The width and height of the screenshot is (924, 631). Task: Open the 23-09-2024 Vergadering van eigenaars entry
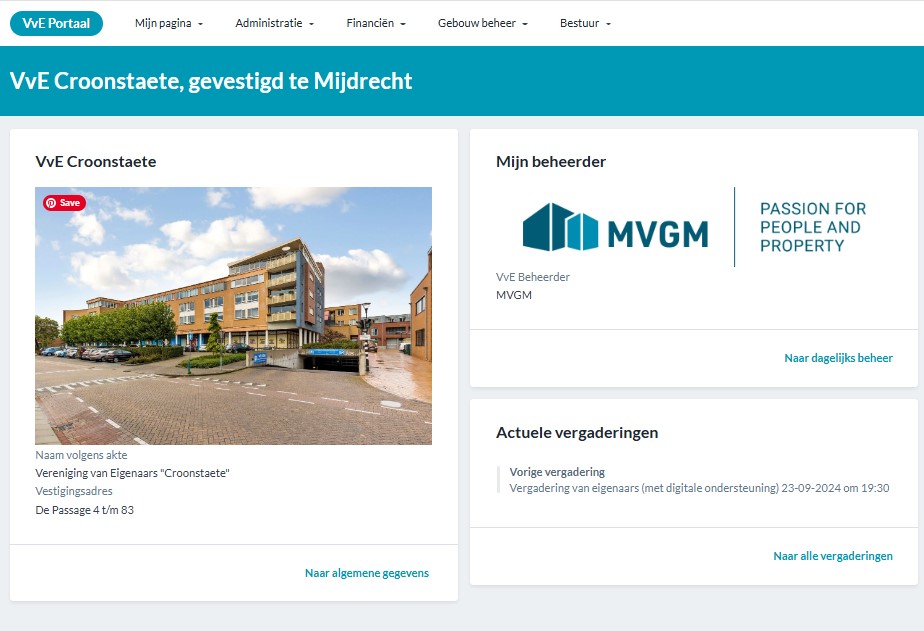coord(698,488)
